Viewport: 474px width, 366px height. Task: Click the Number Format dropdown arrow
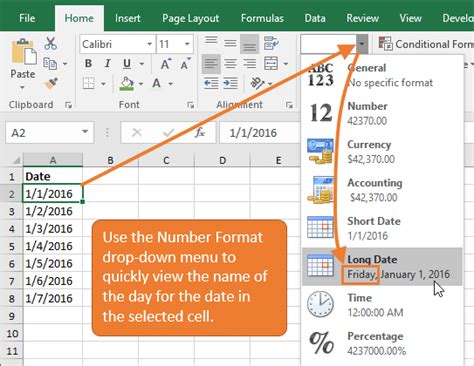point(362,44)
